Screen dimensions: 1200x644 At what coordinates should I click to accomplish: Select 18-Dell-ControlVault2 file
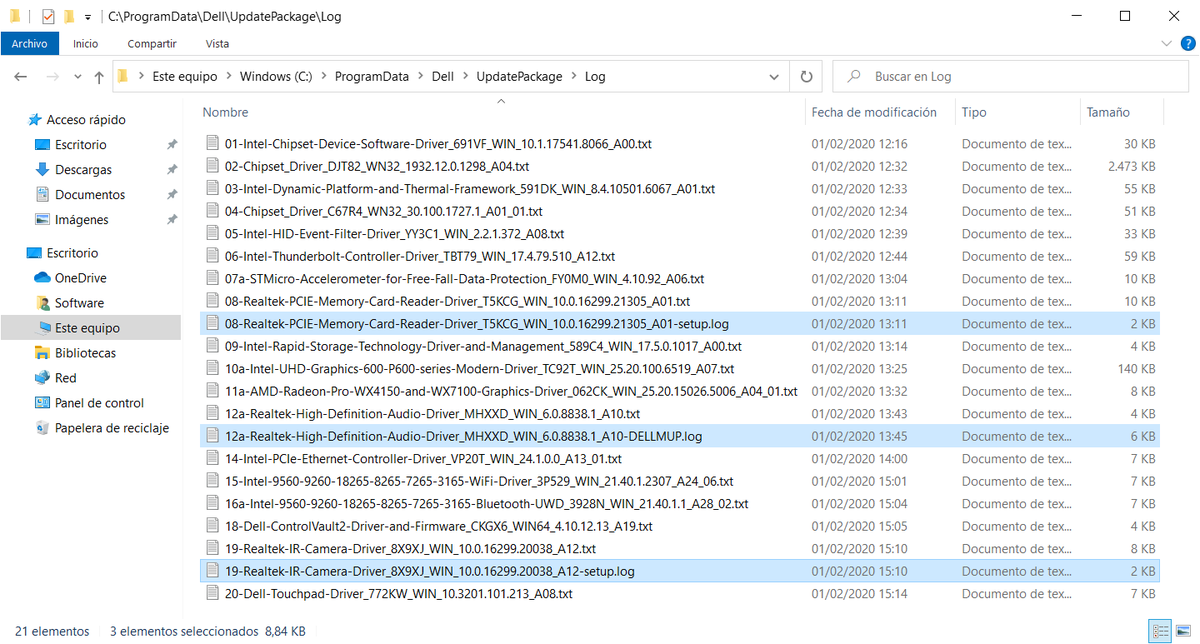click(680, 526)
